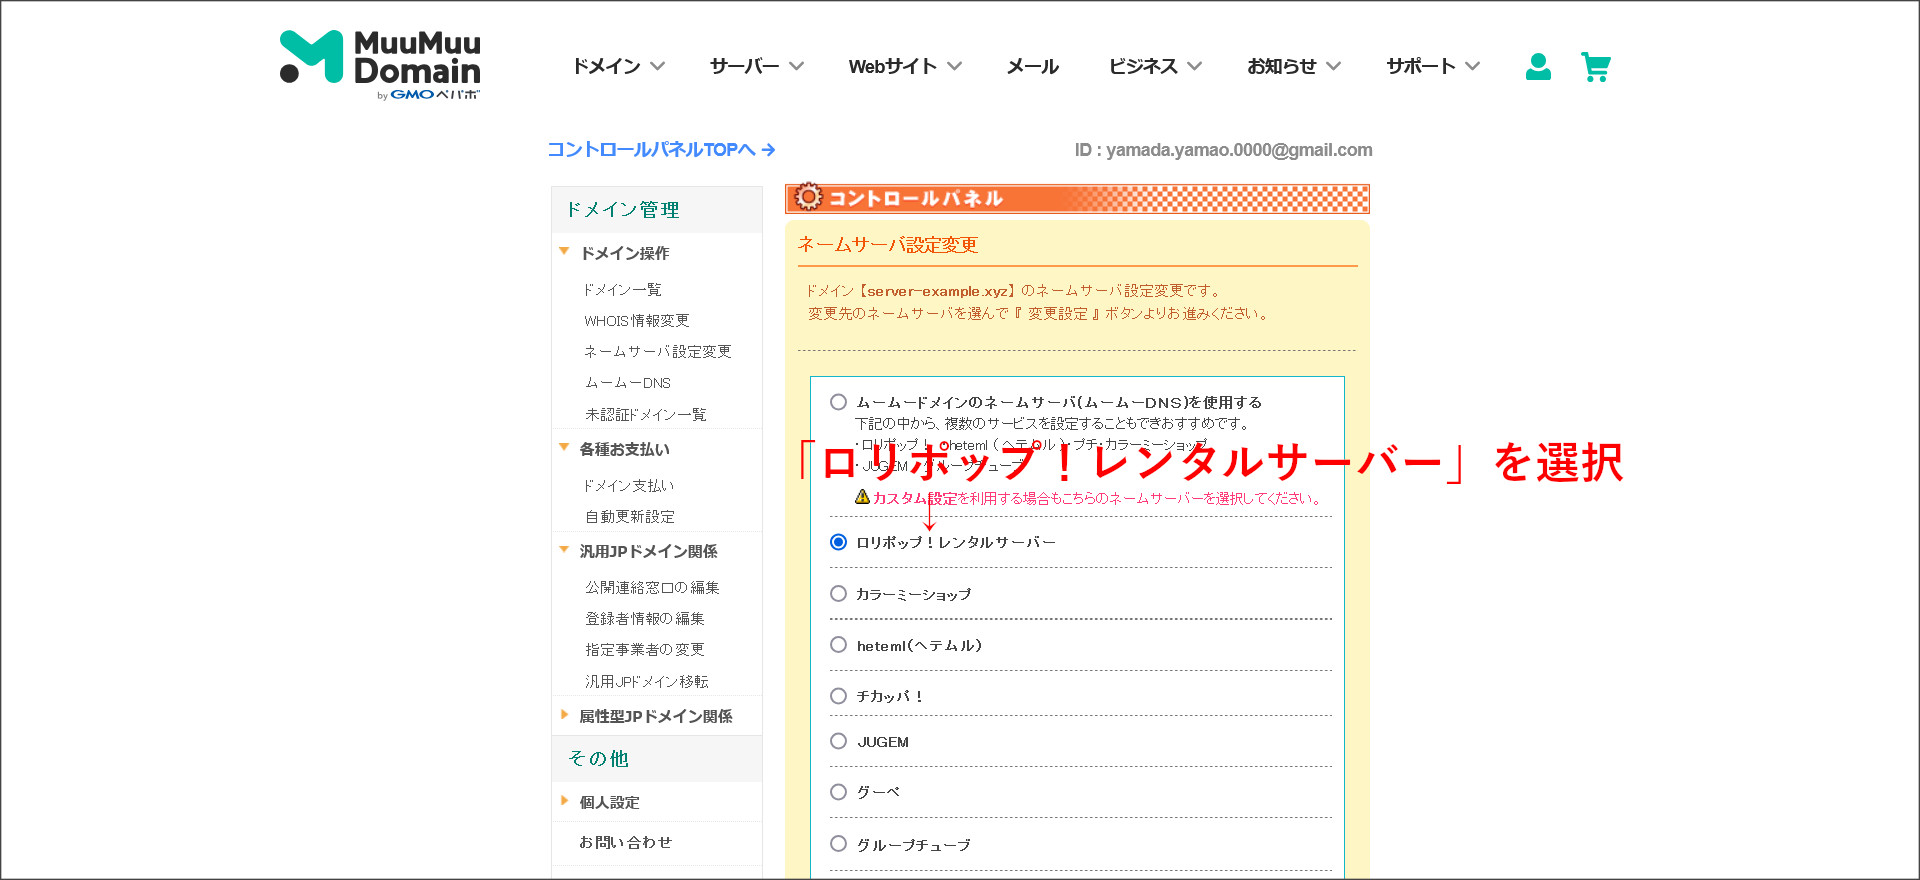Click the gear icon in コントロールパネル header

click(808, 197)
